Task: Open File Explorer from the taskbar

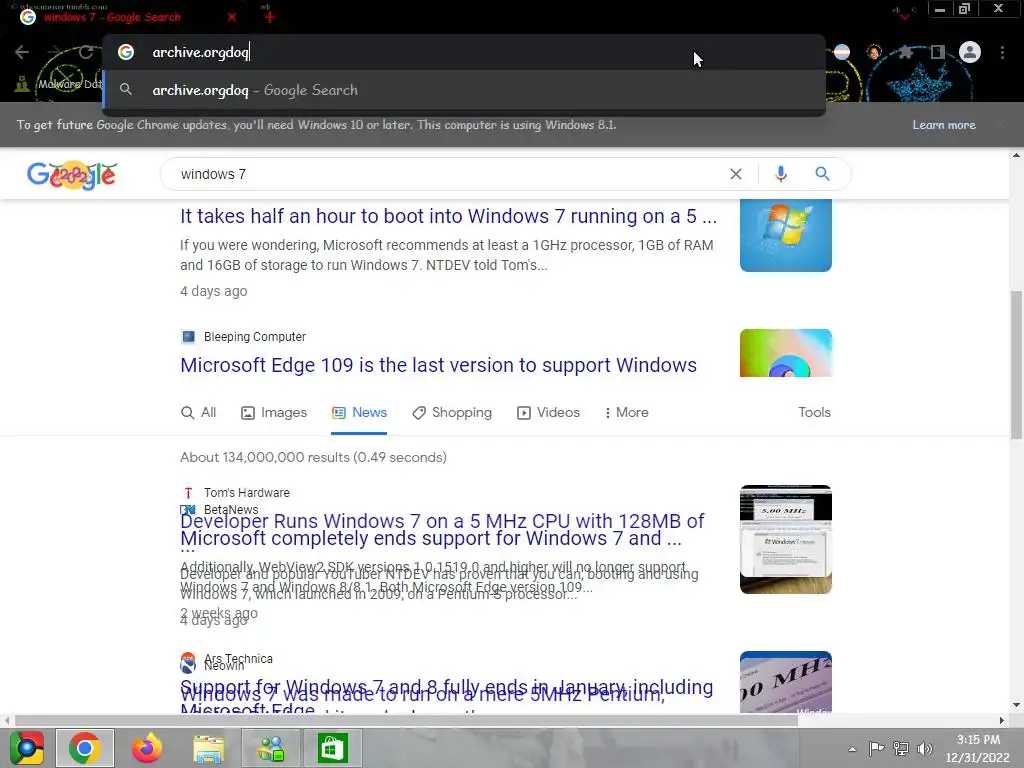Action: [x=209, y=748]
